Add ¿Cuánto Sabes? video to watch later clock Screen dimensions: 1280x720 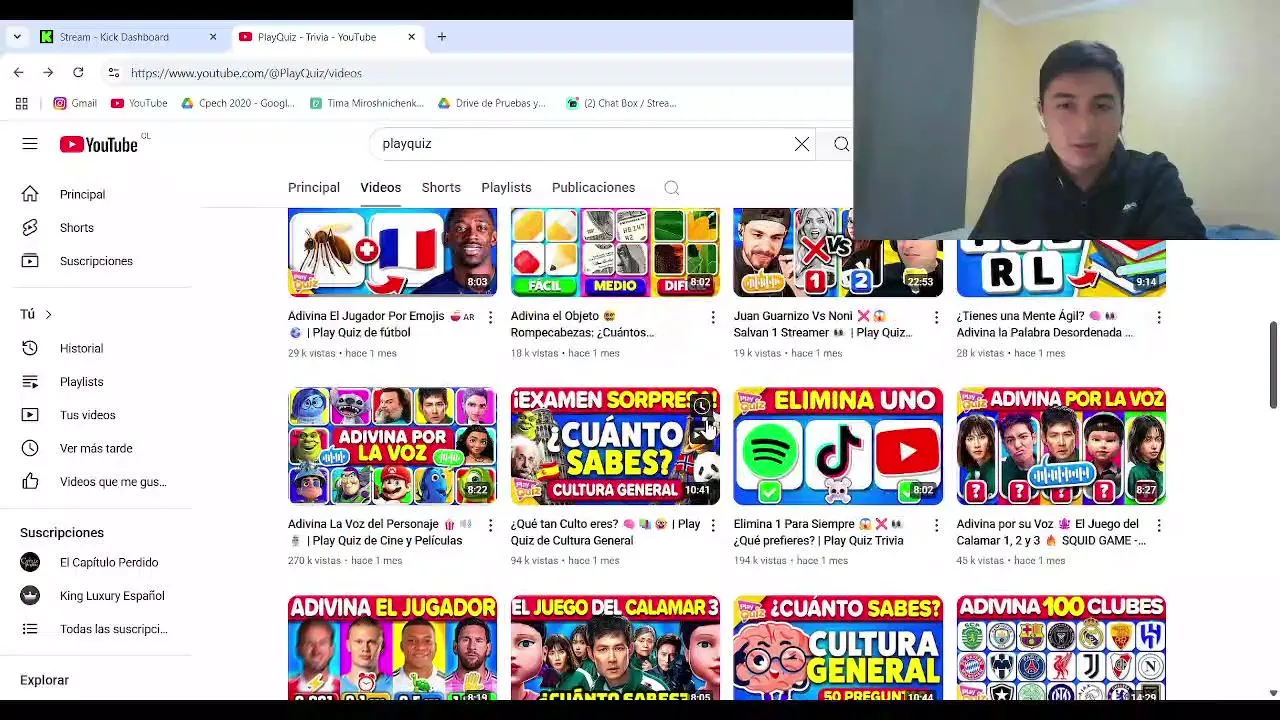pos(701,406)
